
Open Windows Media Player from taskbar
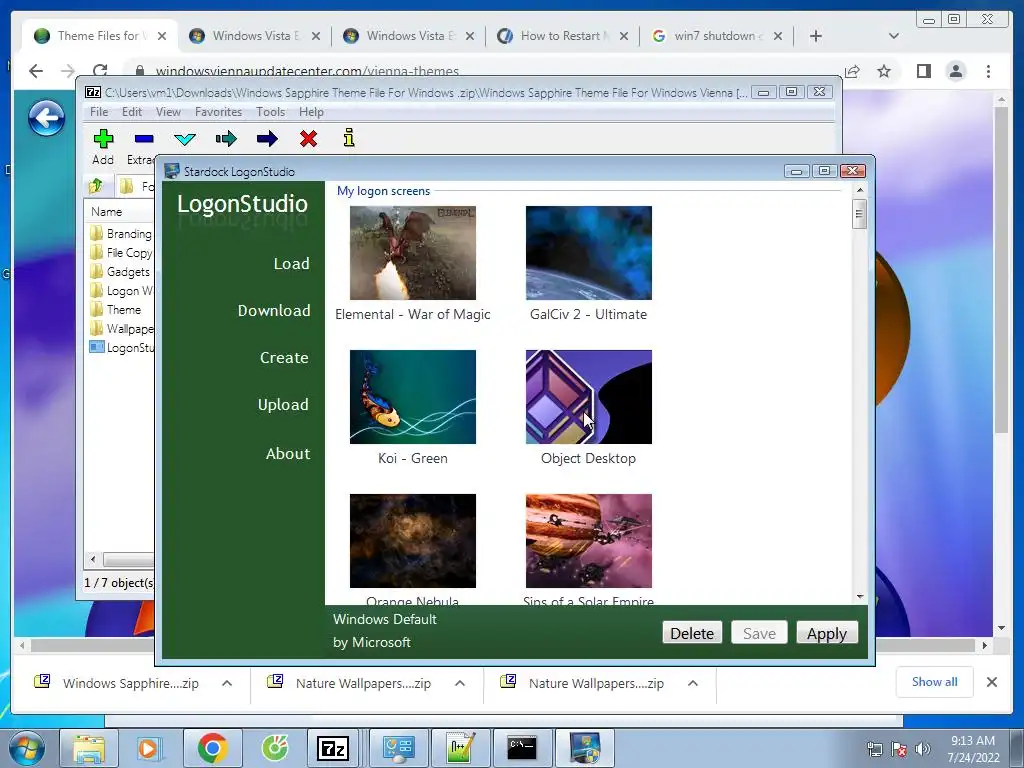click(148, 748)
